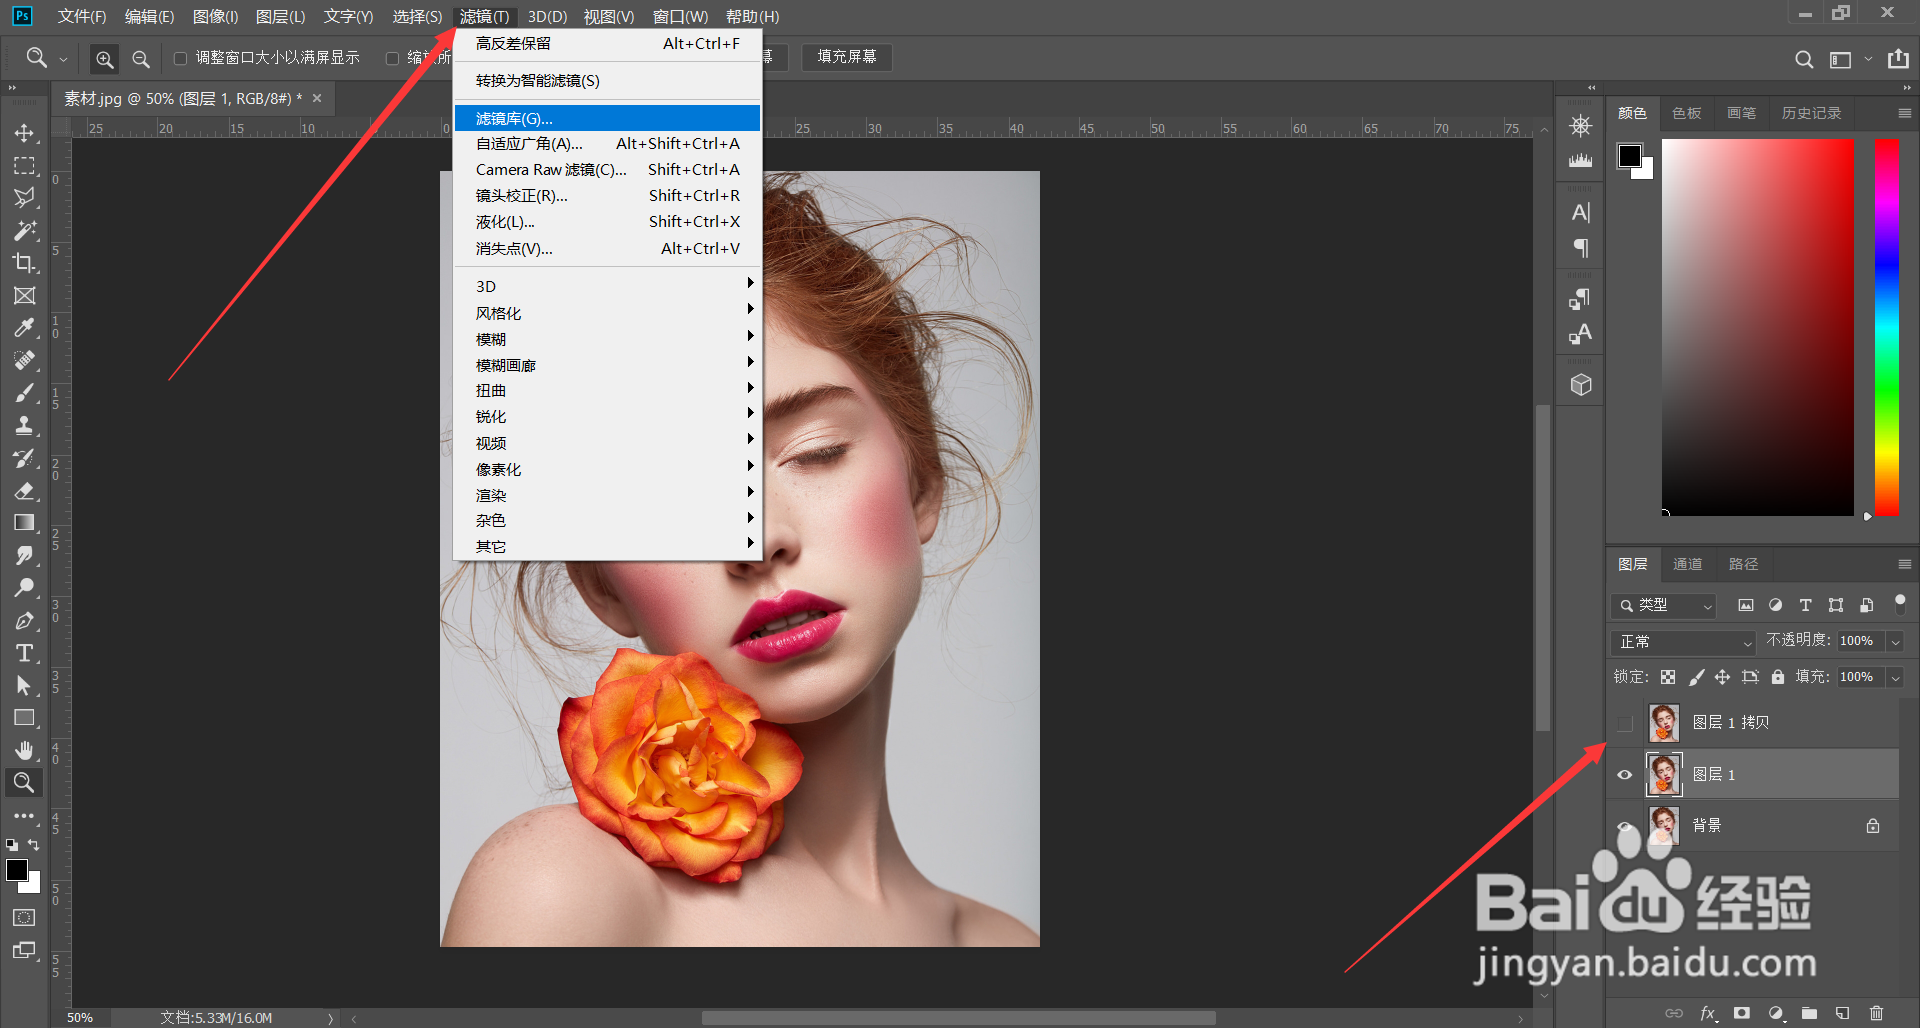Select the Eyedropper tool
The width and height of the screenshot is (1920, 1028).
24,328
